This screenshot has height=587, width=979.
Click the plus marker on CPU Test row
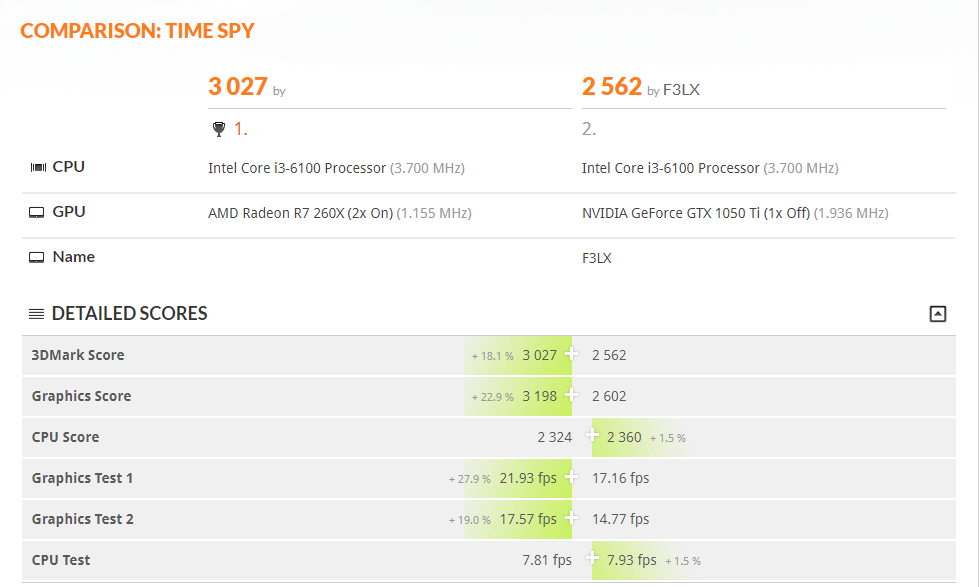[592, 558]
